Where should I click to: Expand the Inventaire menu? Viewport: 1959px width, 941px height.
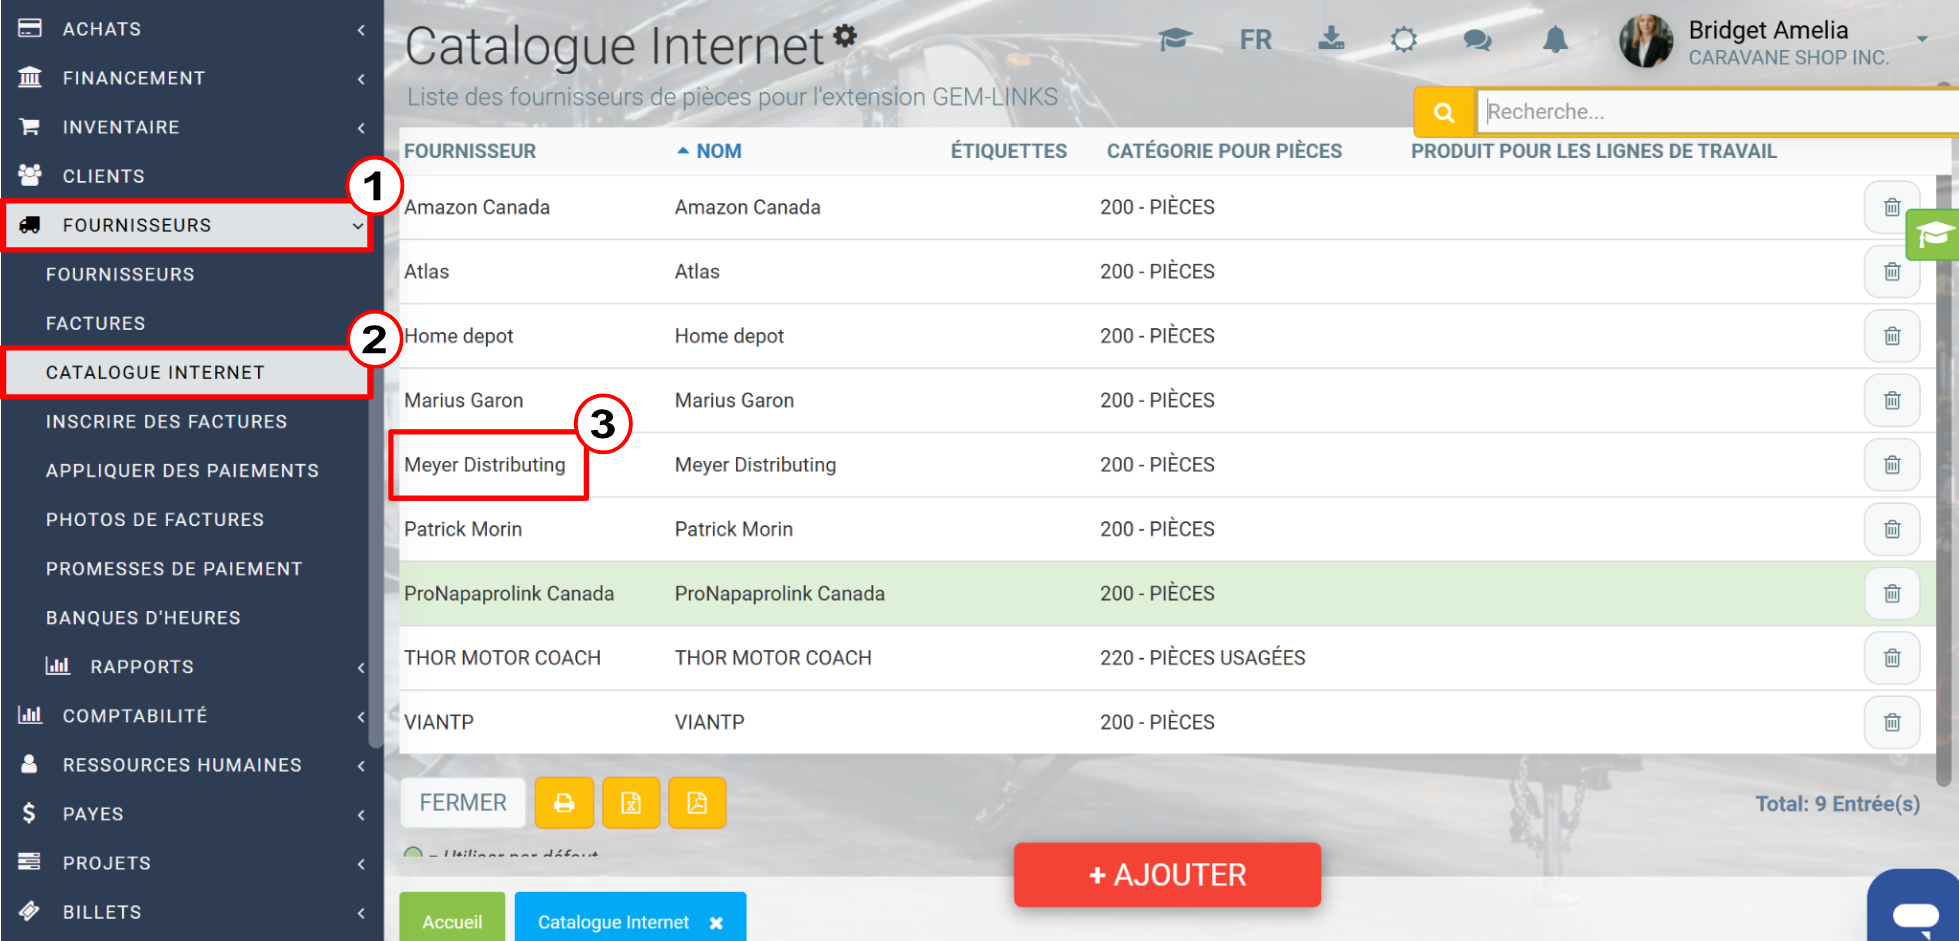pos(192,127)
